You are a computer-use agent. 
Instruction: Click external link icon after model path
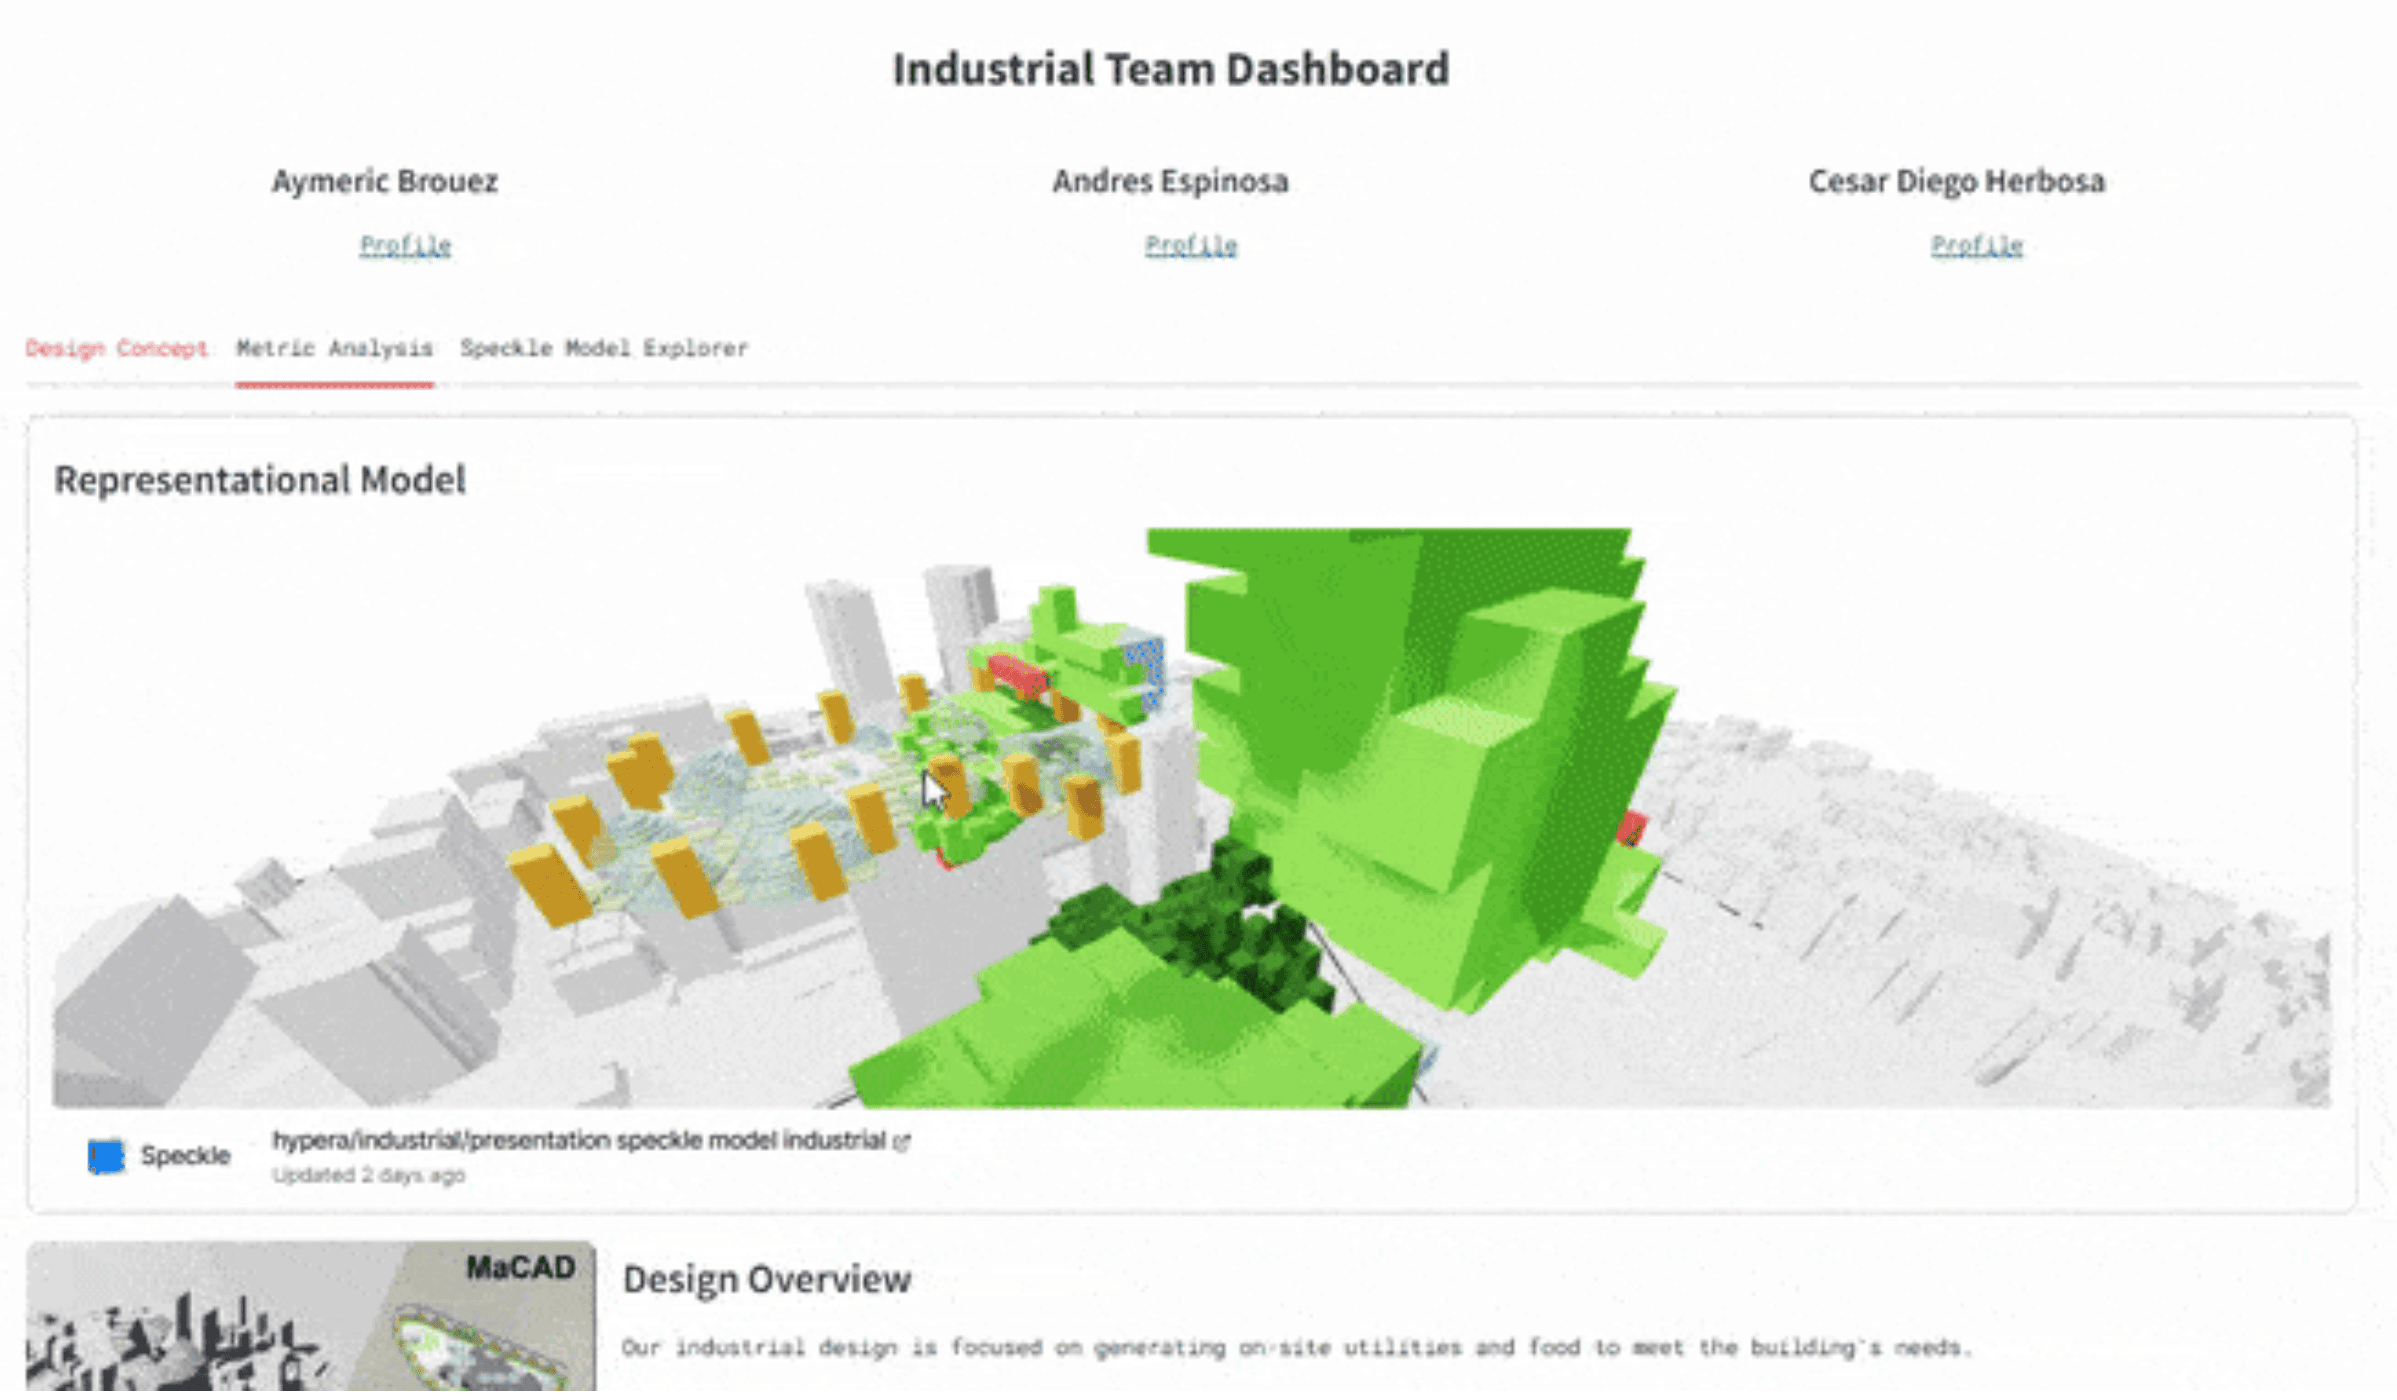coord(902,1141)
